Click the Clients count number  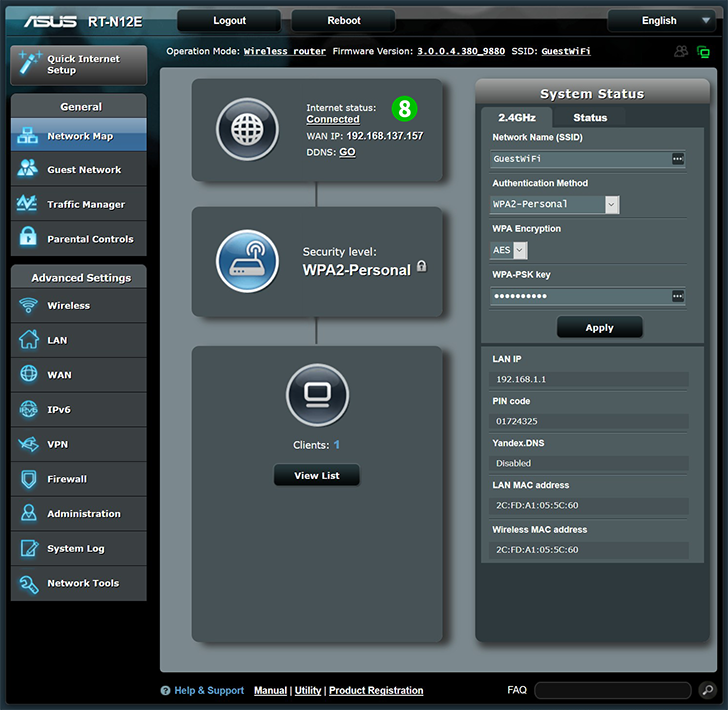pos(336,445)
